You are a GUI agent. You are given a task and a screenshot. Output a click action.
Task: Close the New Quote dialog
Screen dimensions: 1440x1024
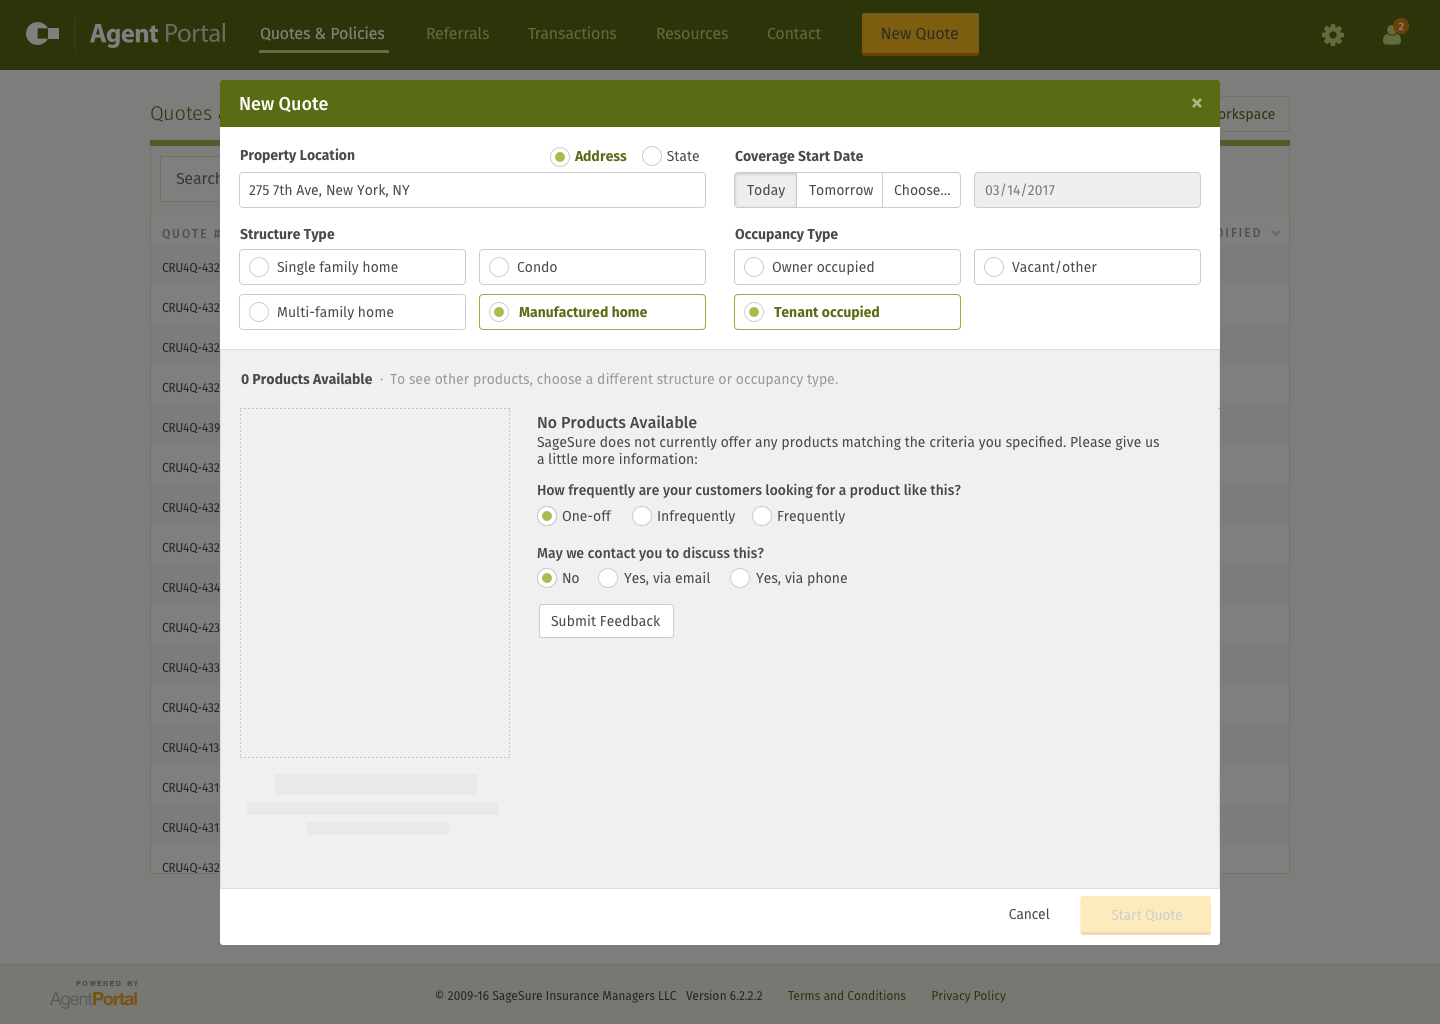1196,103
